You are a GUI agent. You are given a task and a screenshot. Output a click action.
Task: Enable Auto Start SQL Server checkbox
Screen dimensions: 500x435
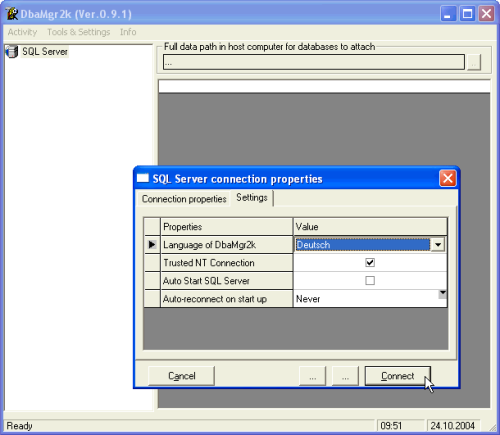click(x=370, y=281)
